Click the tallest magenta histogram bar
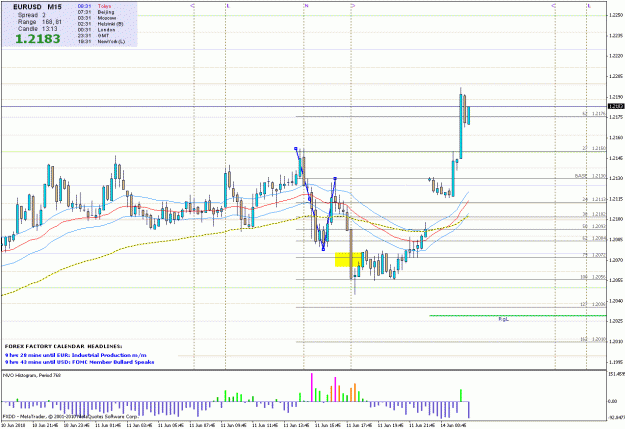 312,387
